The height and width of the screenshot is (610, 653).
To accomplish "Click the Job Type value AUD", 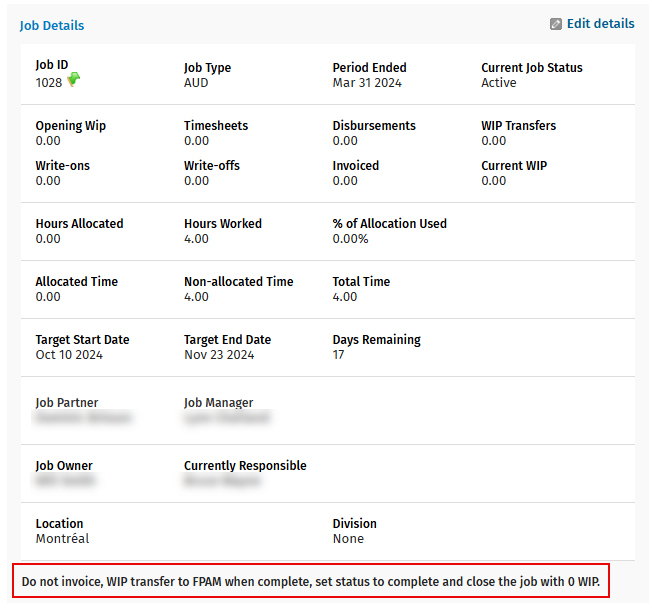I will [196, 83].
